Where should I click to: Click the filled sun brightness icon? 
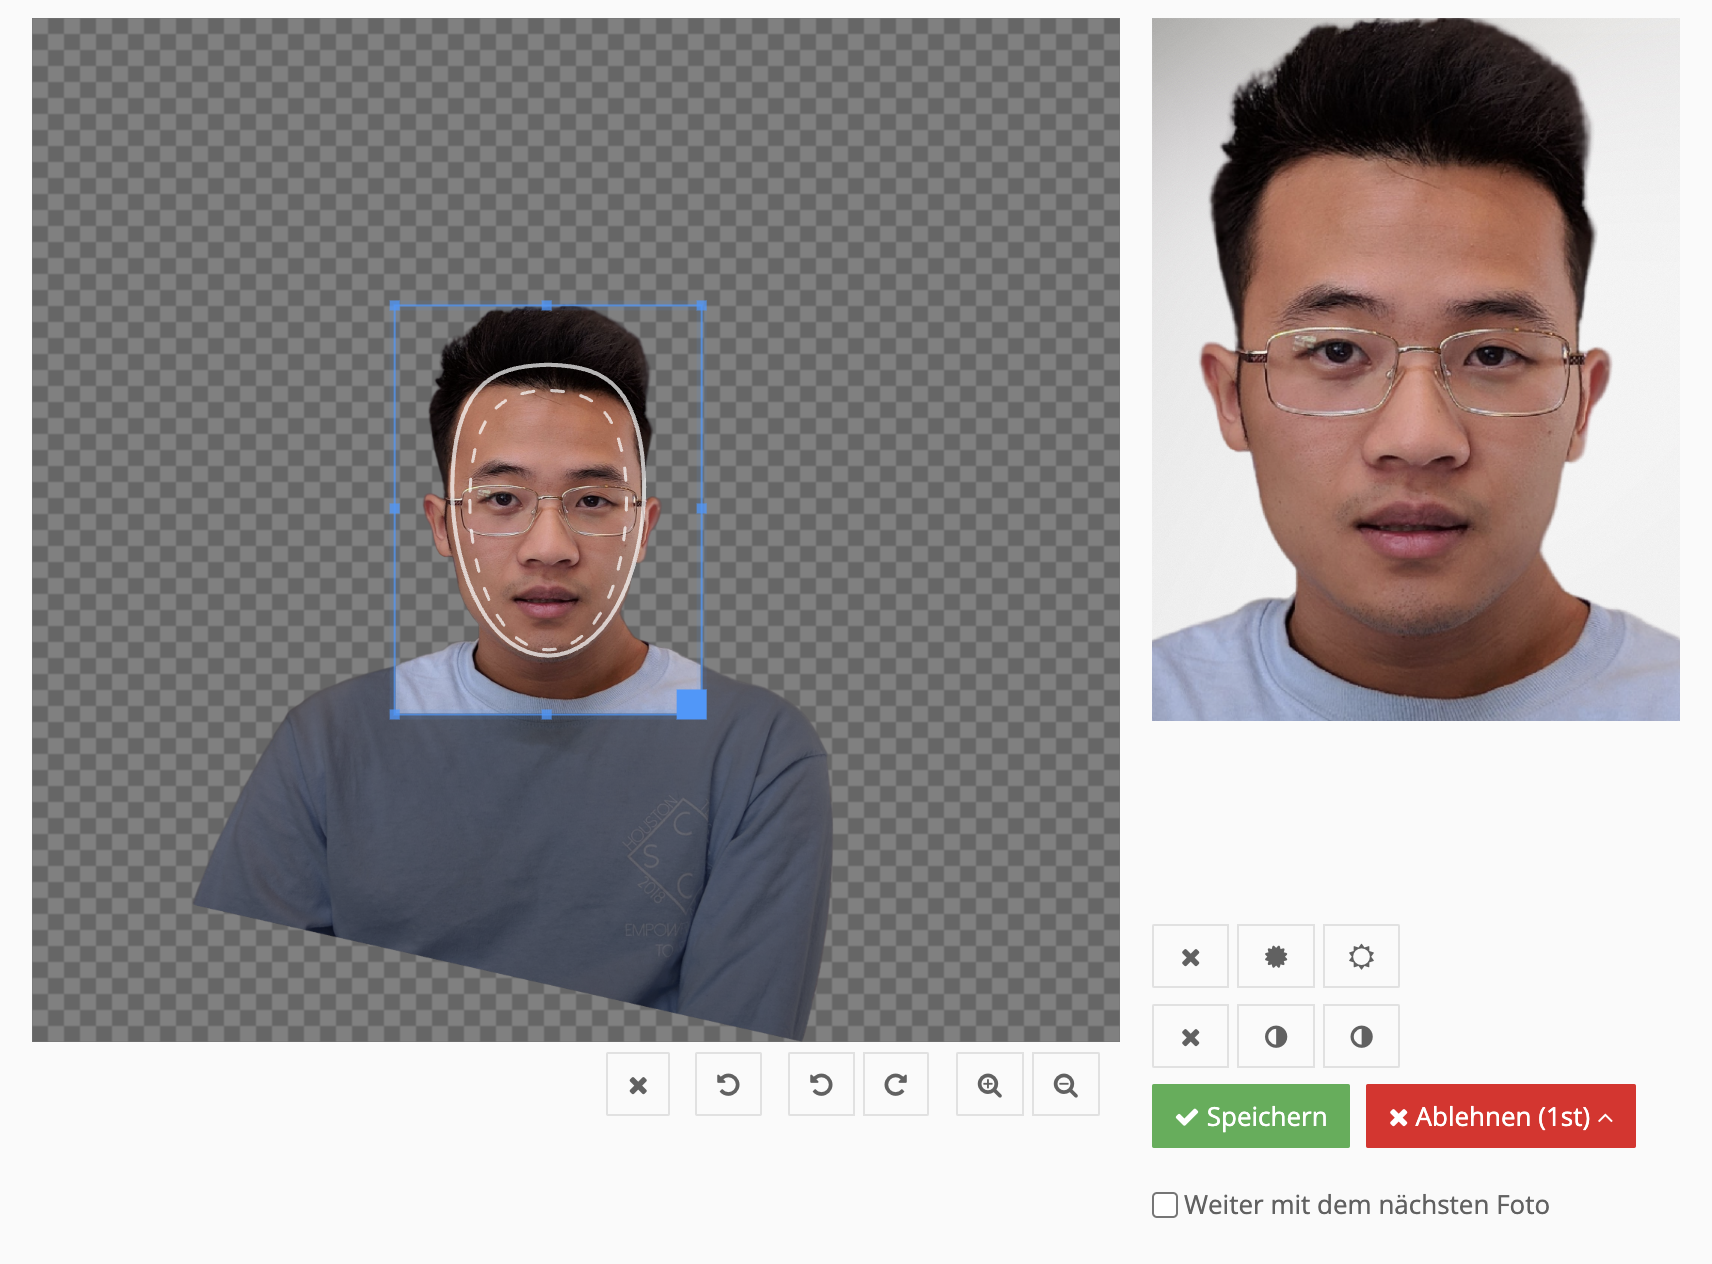(1276, 957)
